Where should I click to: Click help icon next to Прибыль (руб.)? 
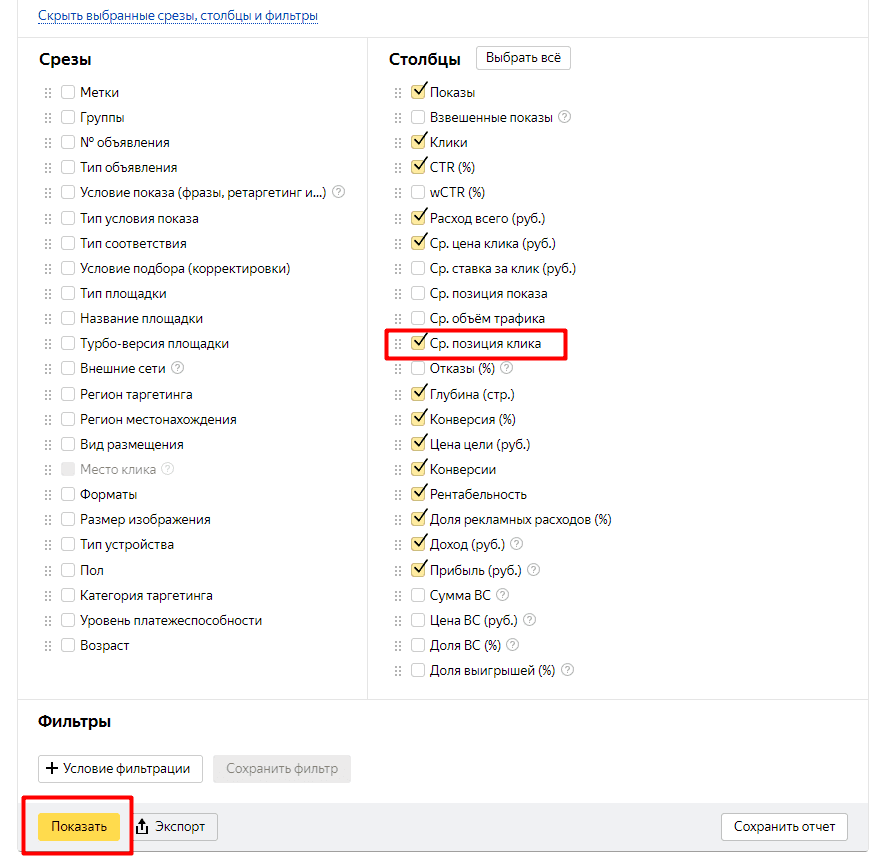coord(533,570)
